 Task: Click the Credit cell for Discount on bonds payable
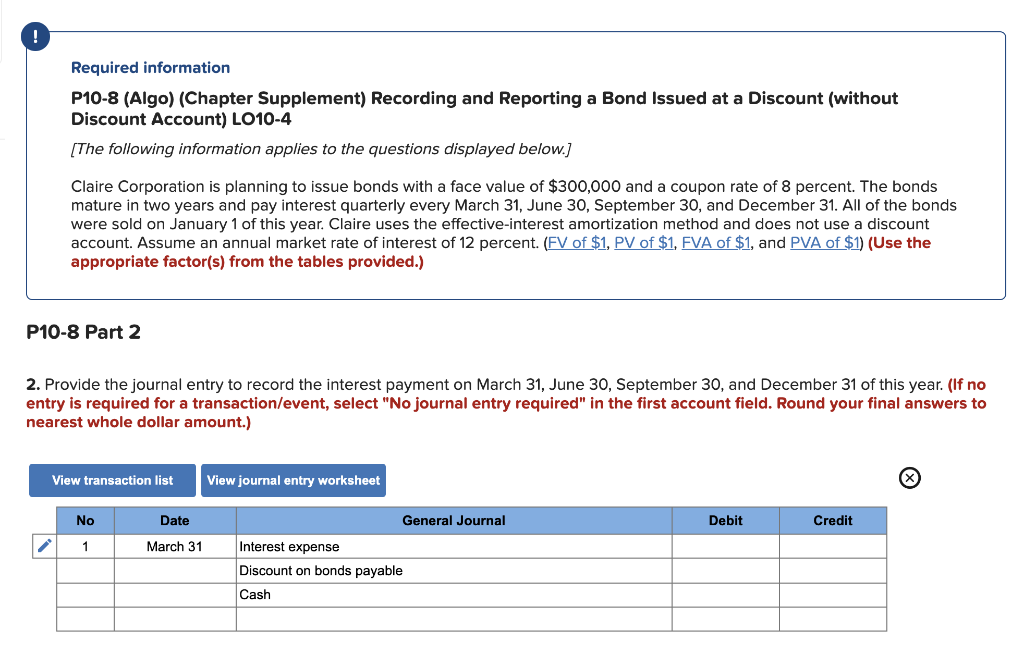pyautogui.click(x=832, y=570)
